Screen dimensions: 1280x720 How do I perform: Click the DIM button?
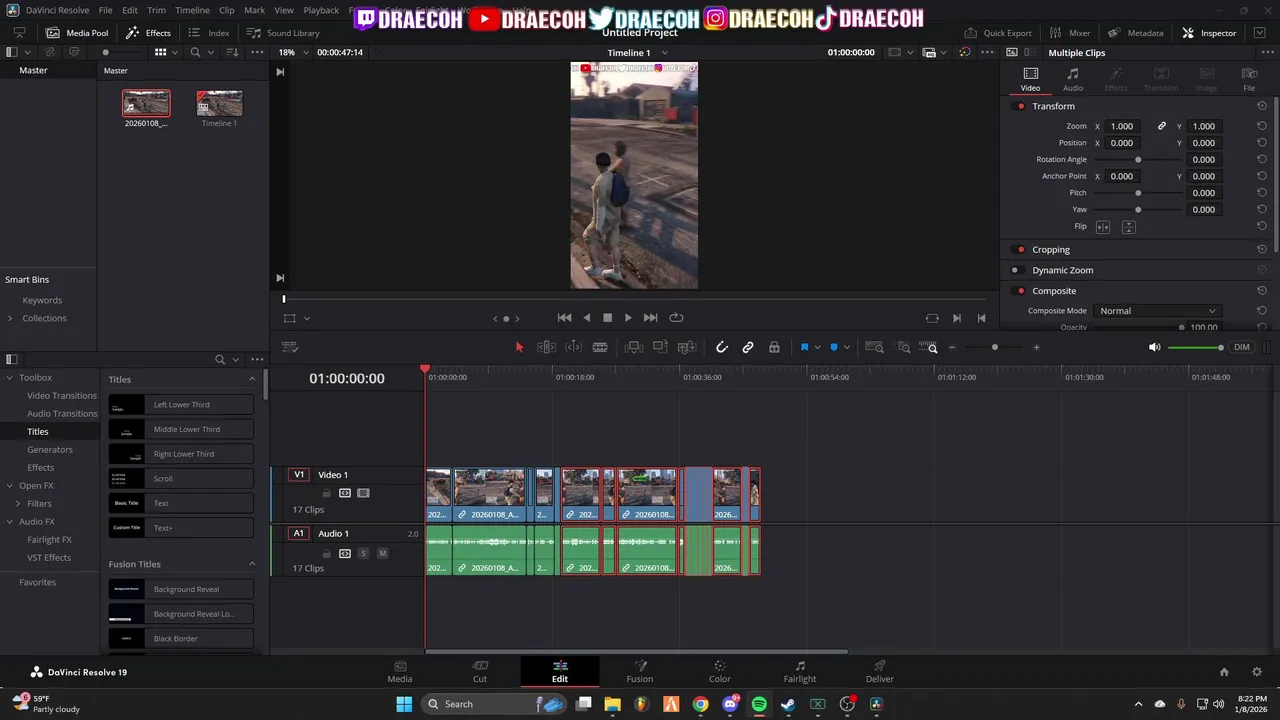pos(1242,347)
